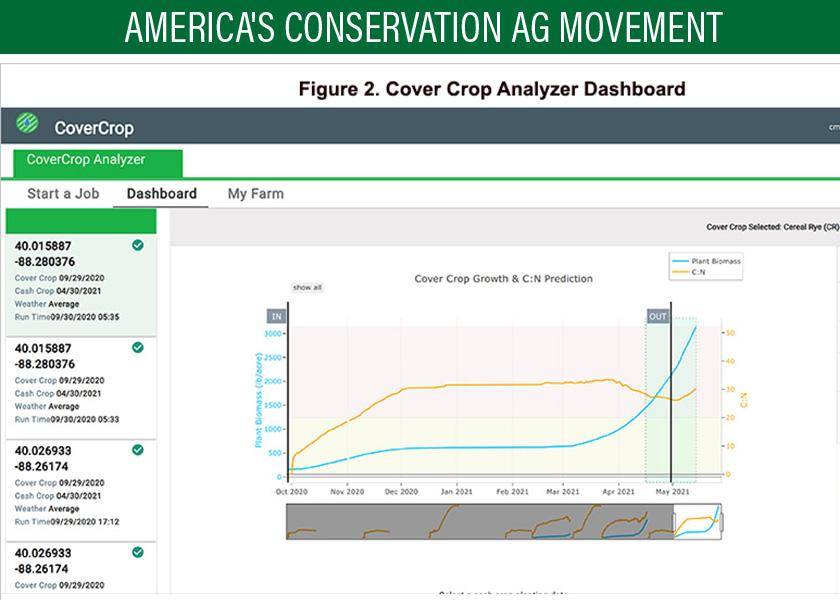Image resolution: width=840 pixels, height=600 pixels.
Task: Select job run at 09/30/2020 05:35
Action: 81,285
